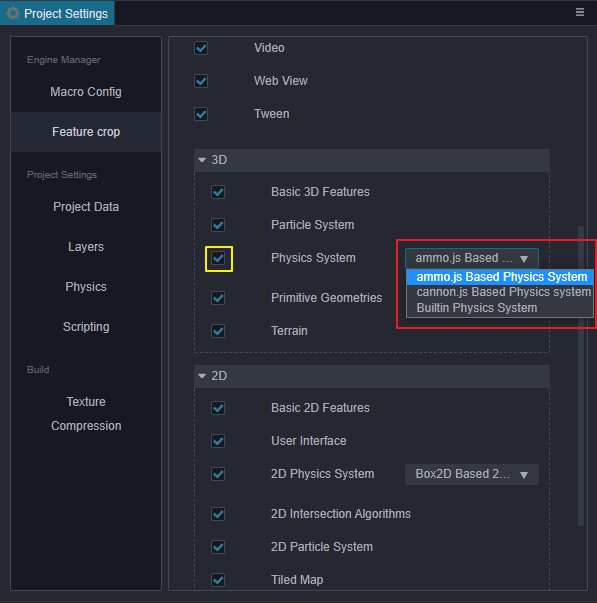Uncheck the Terrain checkbox

pos(218,331)
